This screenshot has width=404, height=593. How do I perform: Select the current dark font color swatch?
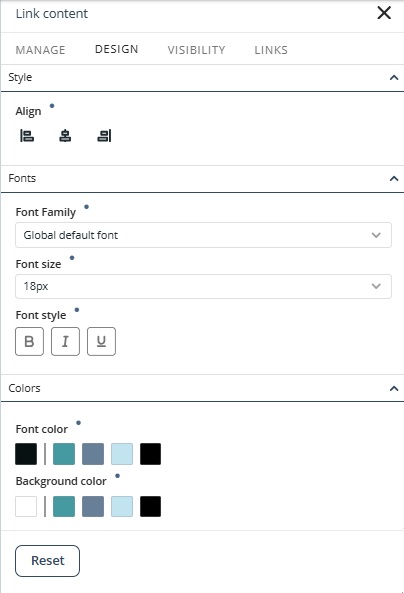(x=26, y=454)
